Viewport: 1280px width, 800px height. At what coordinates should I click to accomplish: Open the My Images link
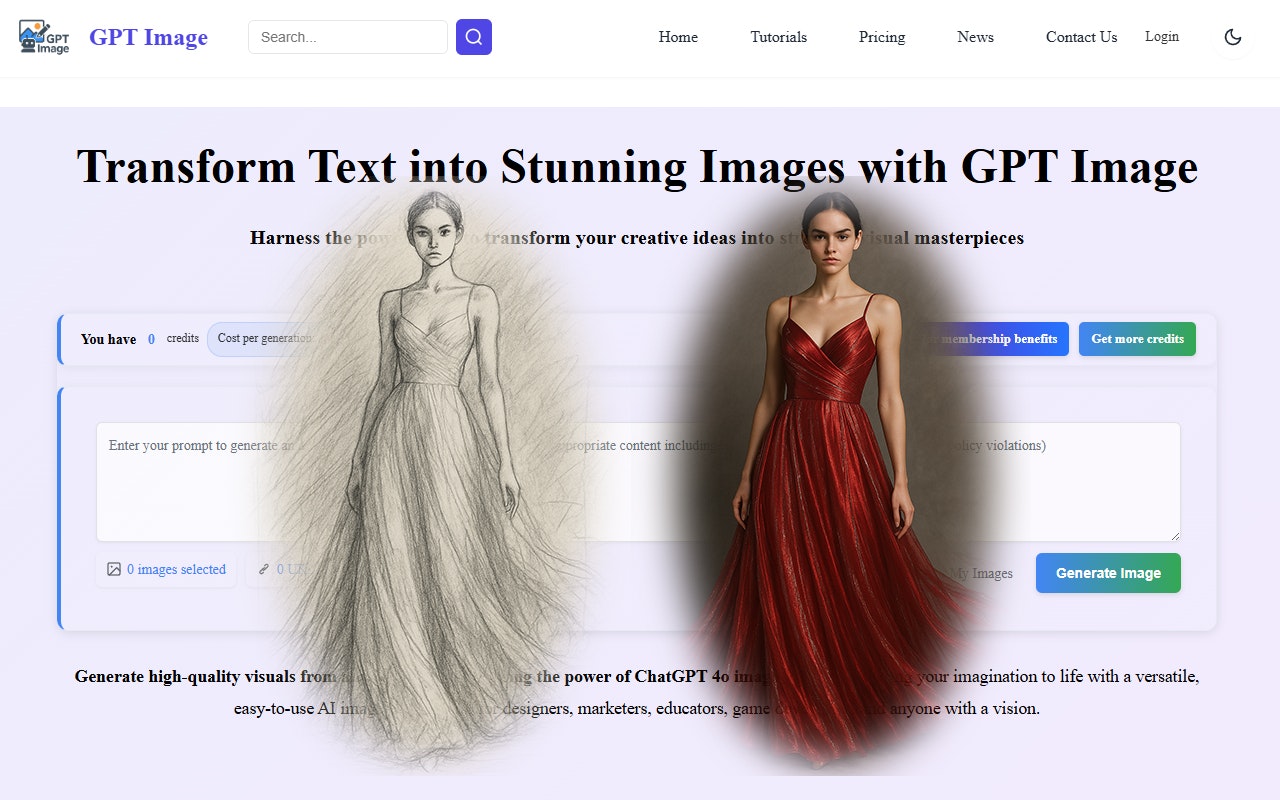(978, 573)
